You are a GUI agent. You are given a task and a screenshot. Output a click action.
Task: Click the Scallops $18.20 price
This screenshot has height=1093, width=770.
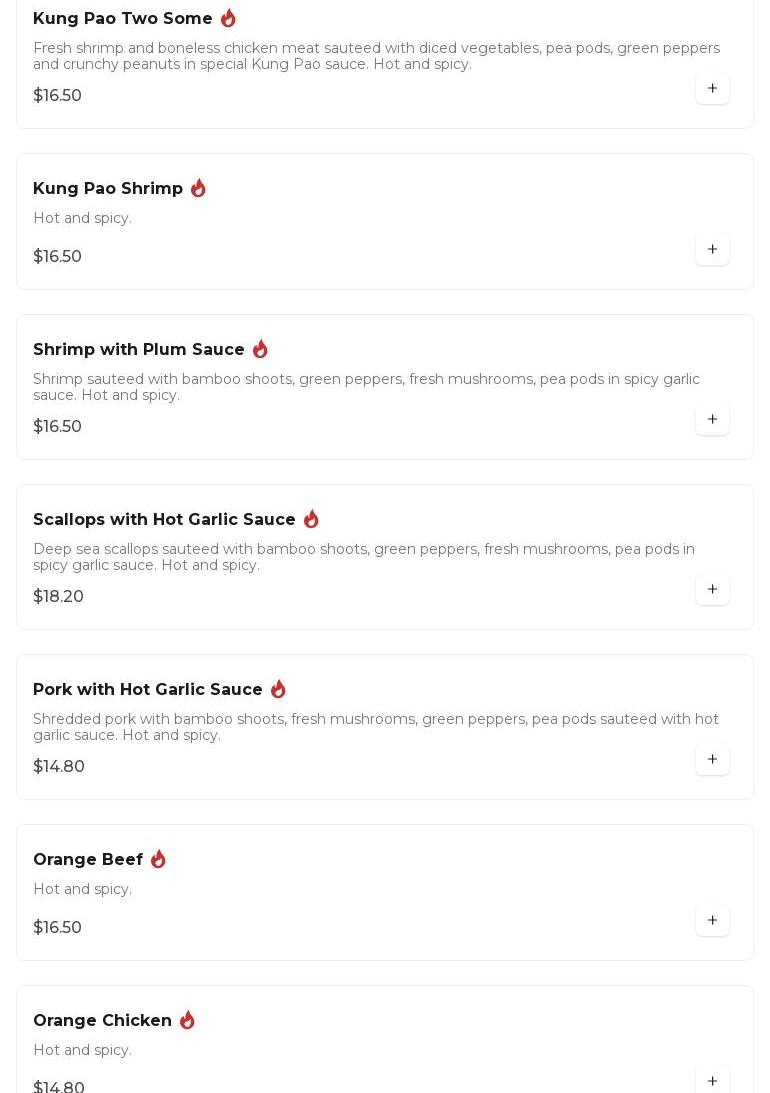[x=59, y=597]
